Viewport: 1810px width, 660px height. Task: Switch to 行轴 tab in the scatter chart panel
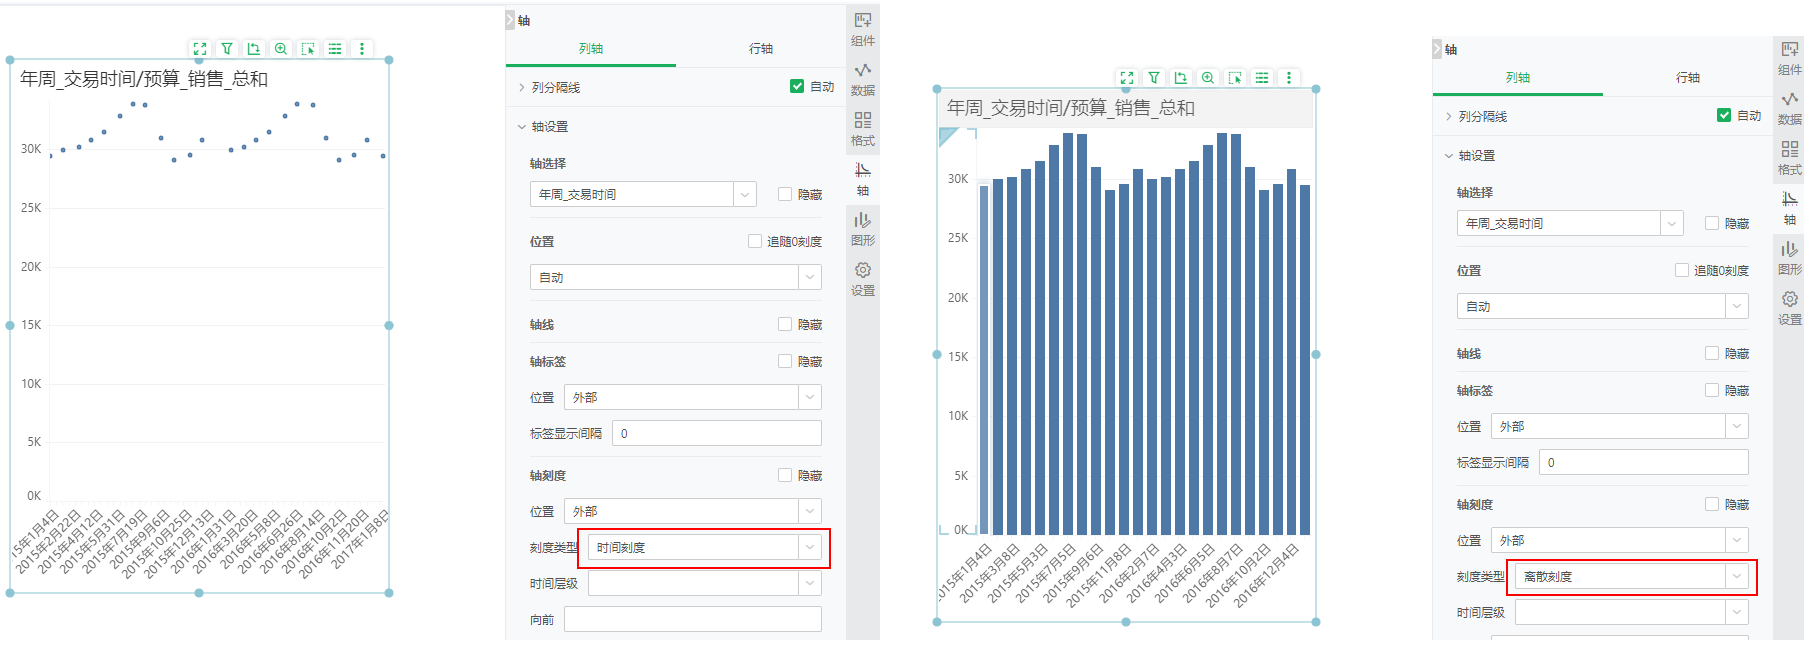tap(760, 49)
